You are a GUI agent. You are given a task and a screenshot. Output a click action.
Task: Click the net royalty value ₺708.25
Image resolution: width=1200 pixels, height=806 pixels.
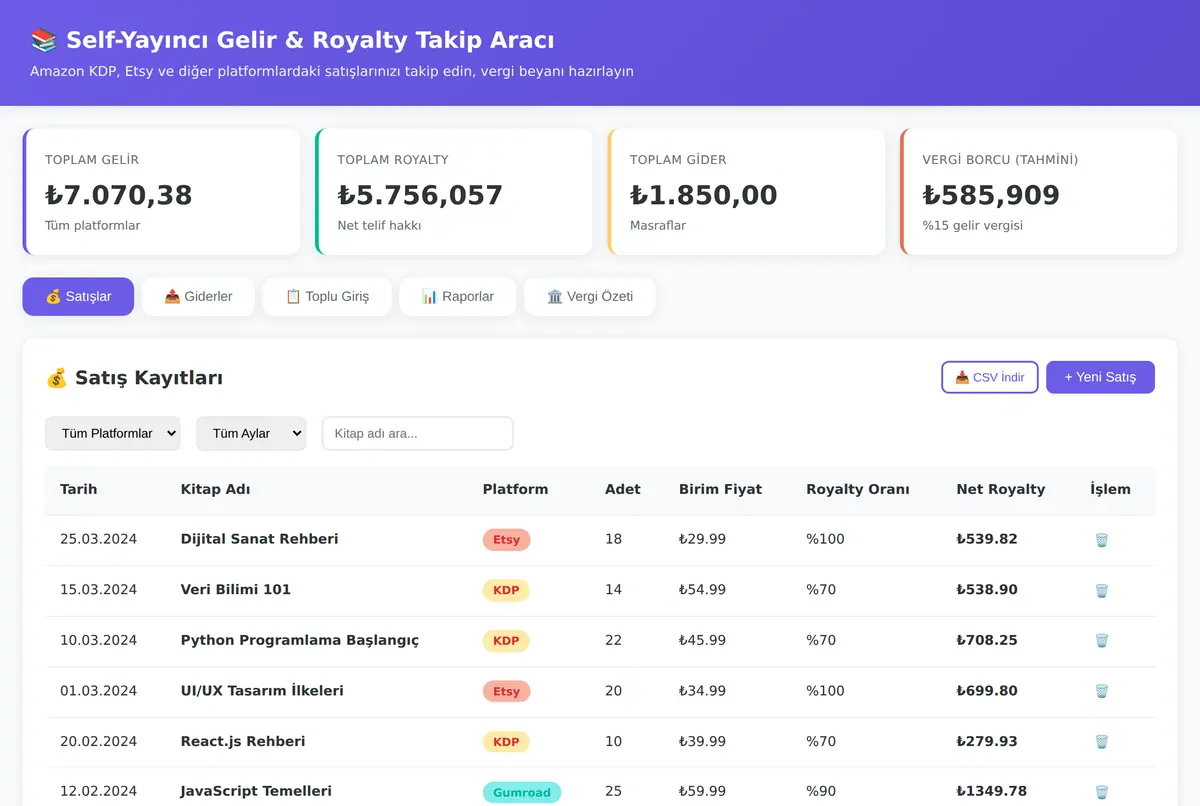pos(987,640)
